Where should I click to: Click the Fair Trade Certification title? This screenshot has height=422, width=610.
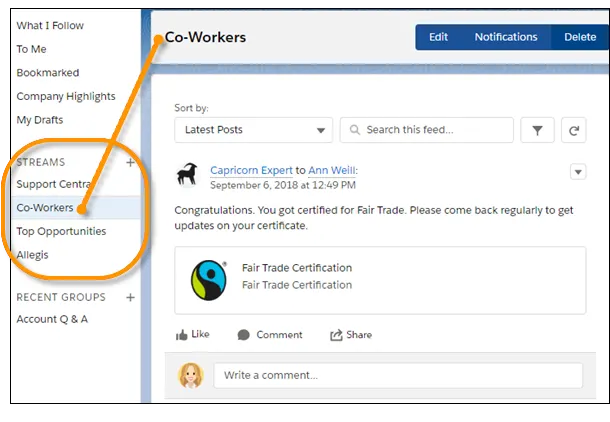pyautogui.click(x=297, y=268)
